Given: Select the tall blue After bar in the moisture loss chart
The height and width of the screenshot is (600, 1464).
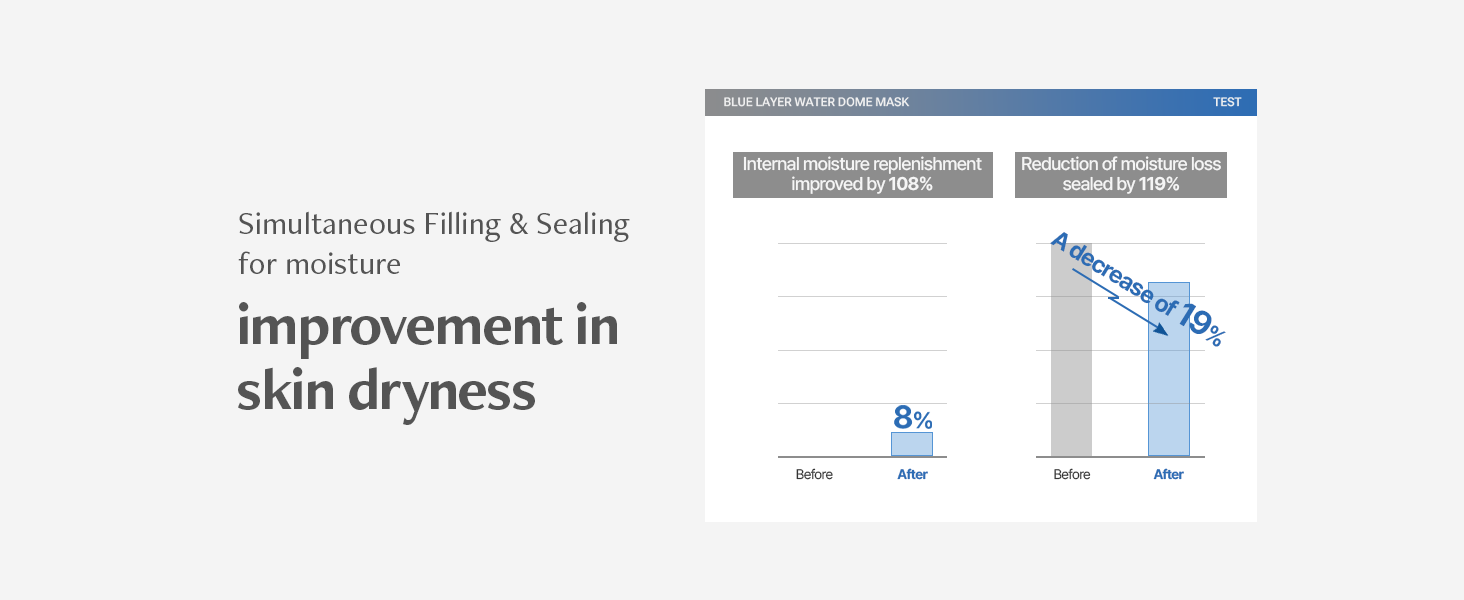Looking at the screenshot, I should [1168, 400].
